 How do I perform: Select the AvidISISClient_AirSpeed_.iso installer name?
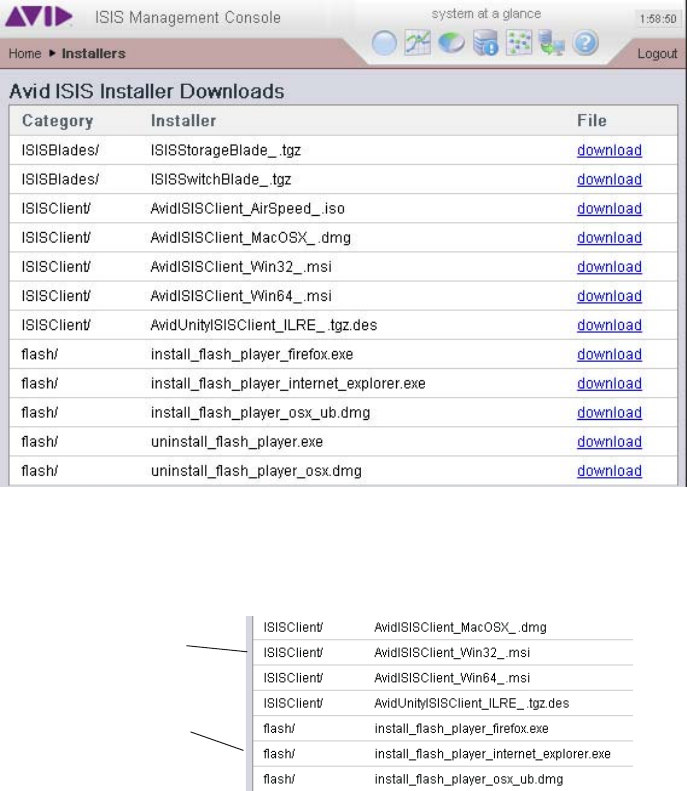tap(247, 209)
